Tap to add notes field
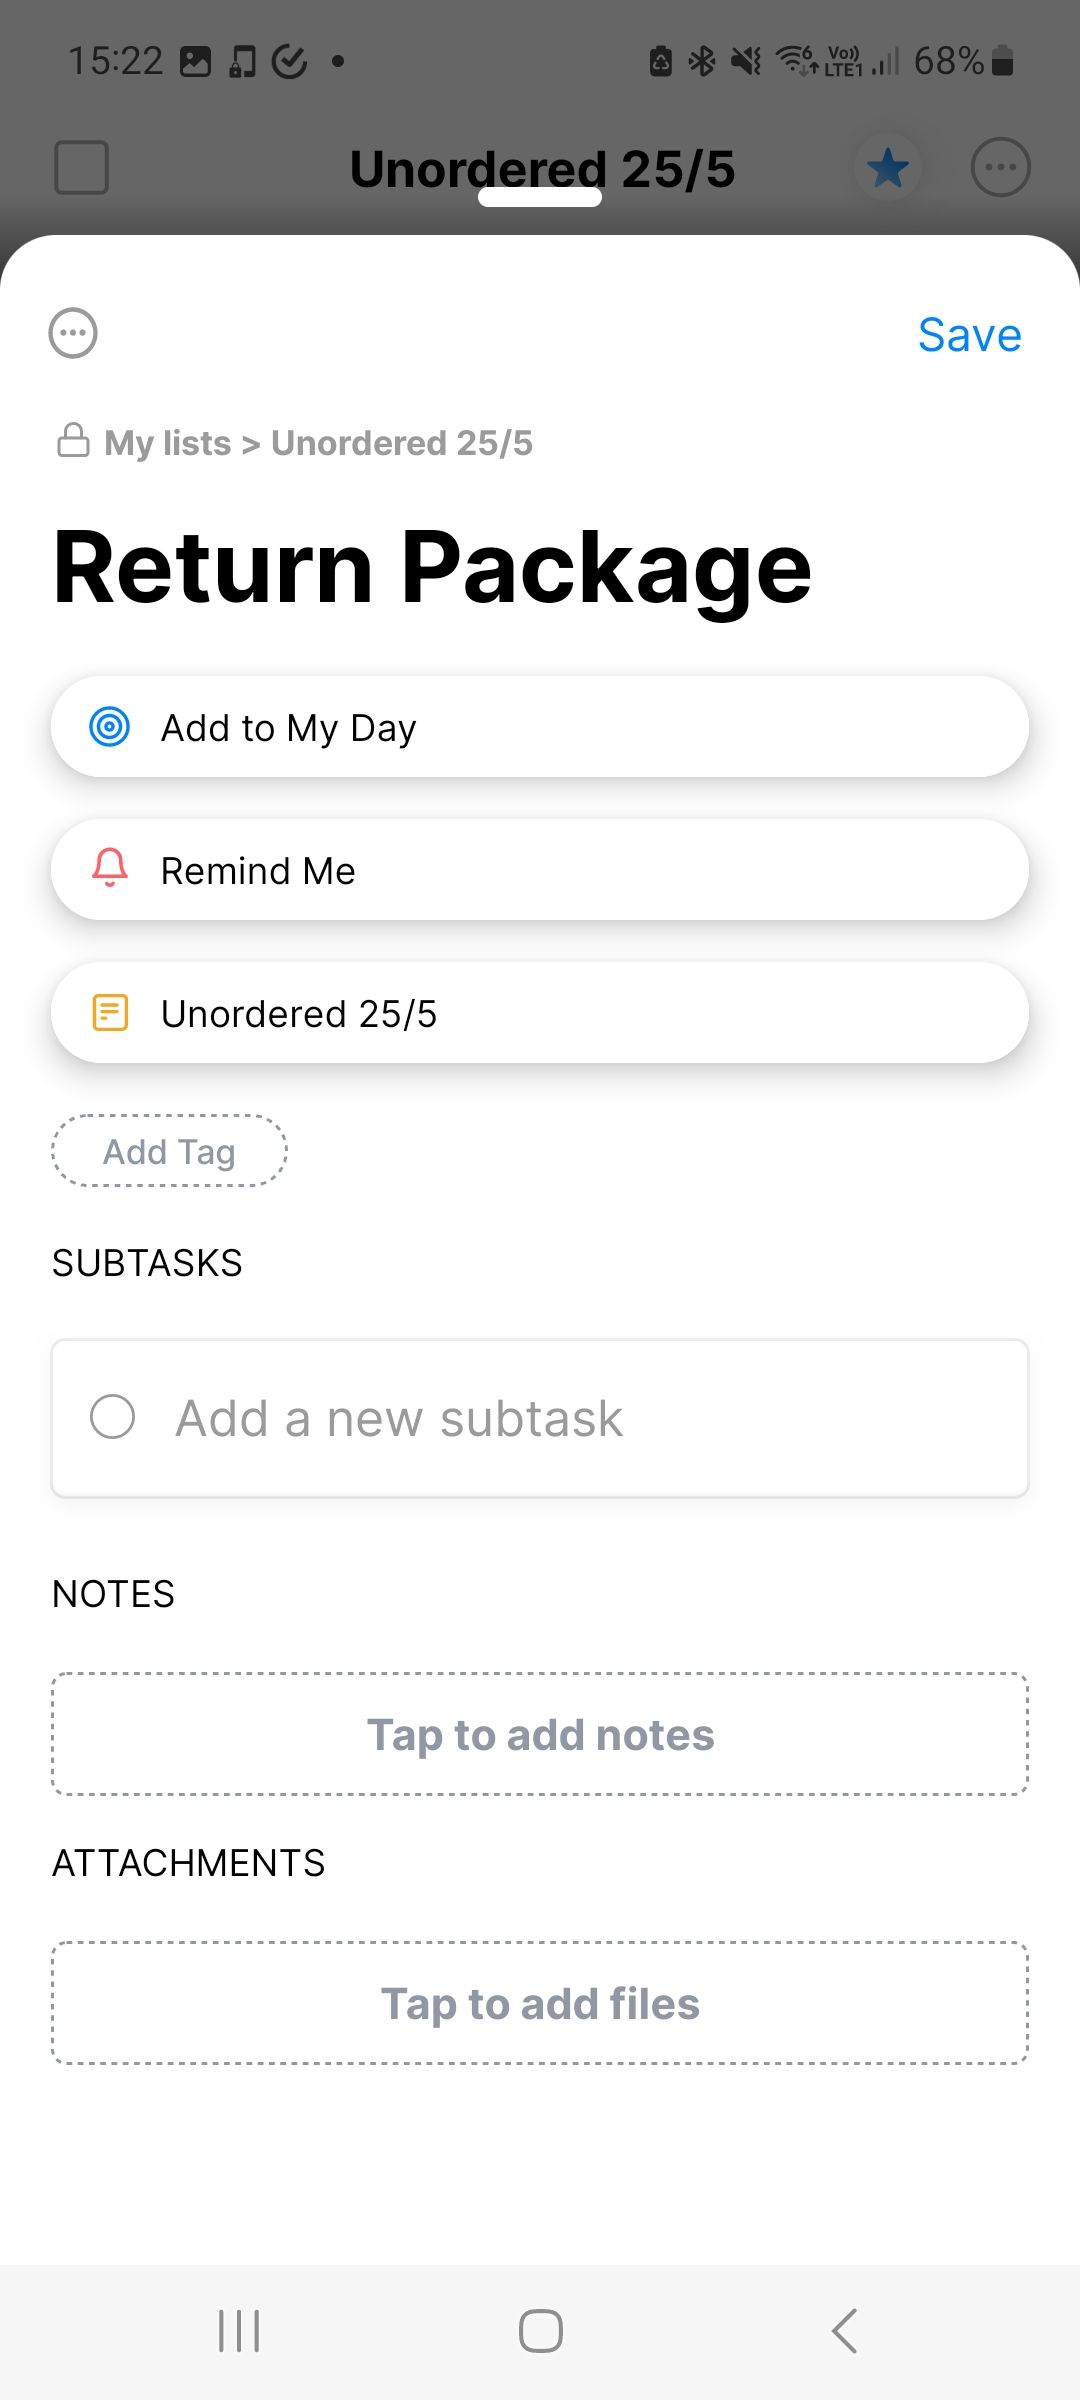The image size is (1080, 2400). [540, 1735]
